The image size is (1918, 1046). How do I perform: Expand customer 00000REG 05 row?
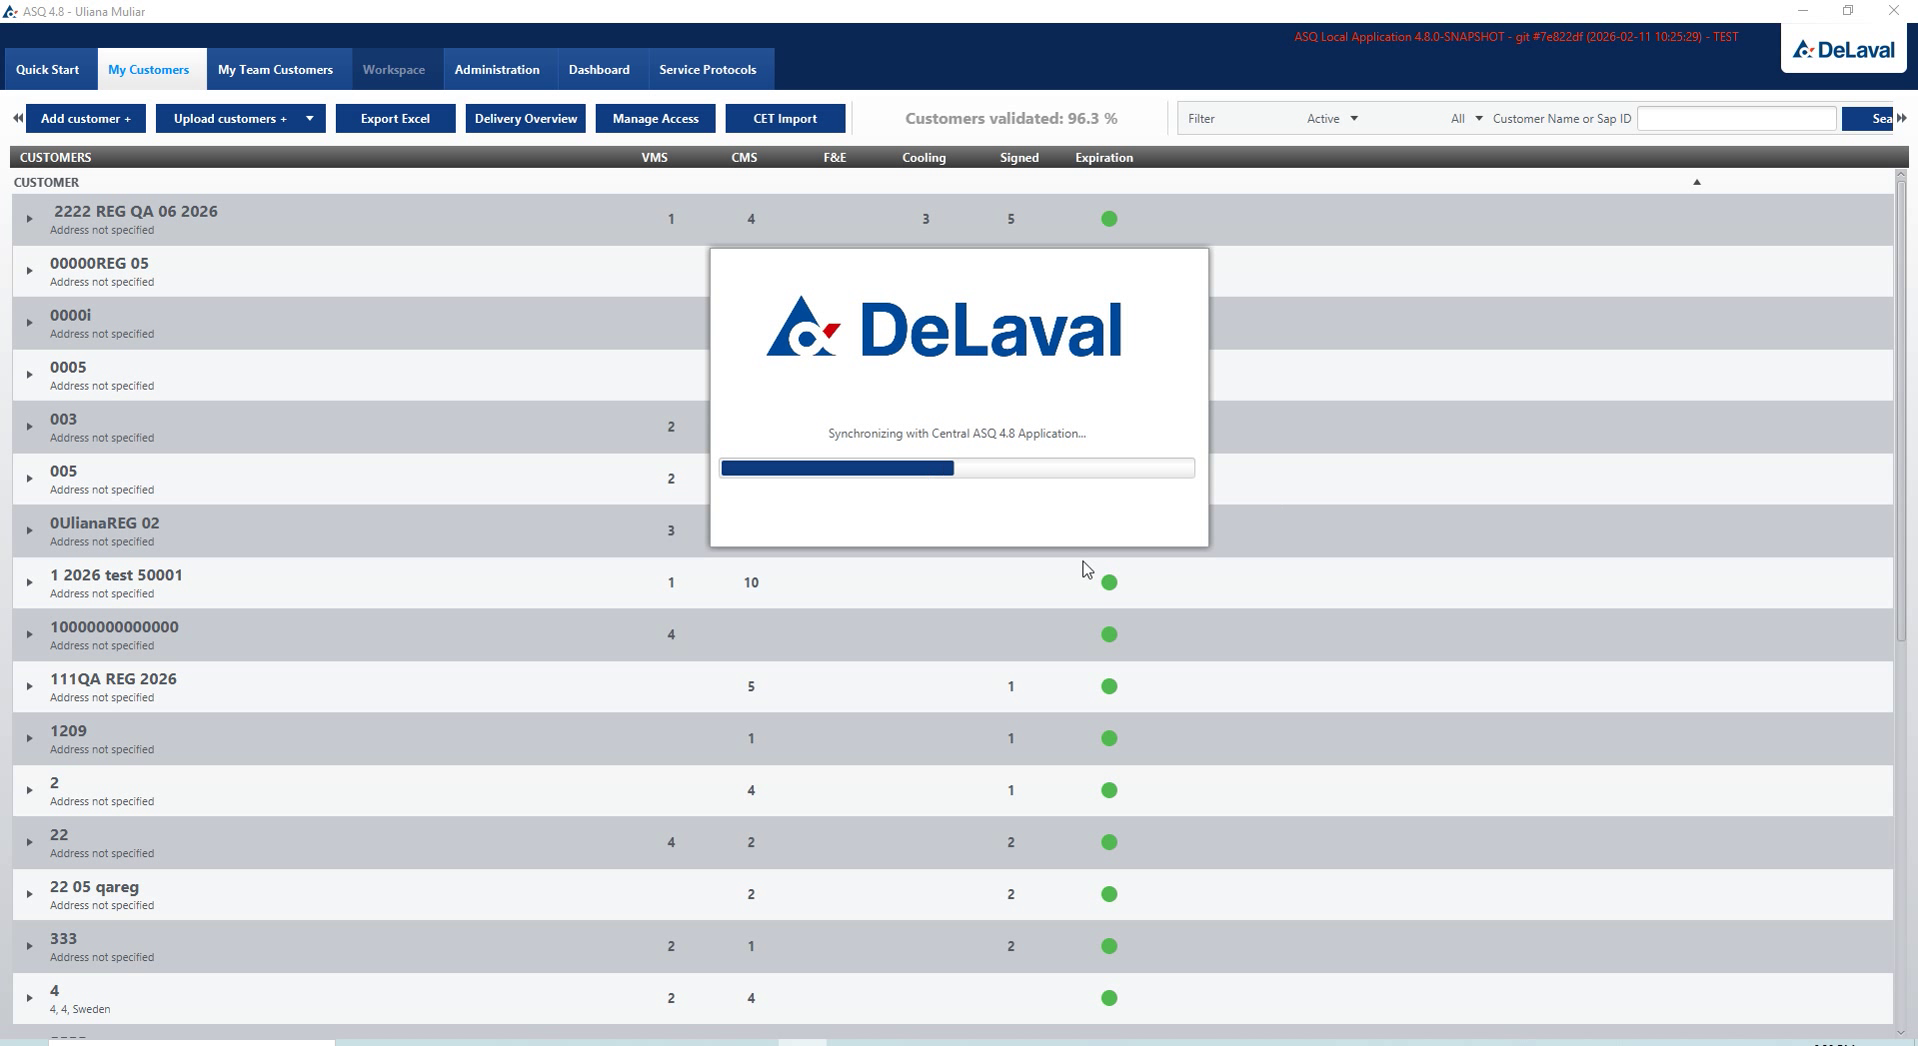pos(29,271)
